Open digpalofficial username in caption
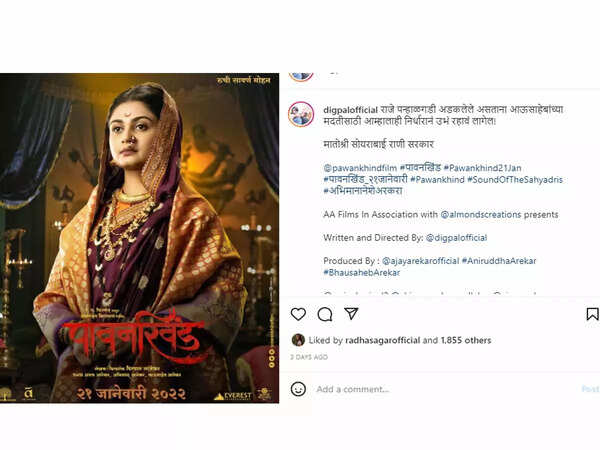Screen dimensions: 600x450 [x=351, y=110]
